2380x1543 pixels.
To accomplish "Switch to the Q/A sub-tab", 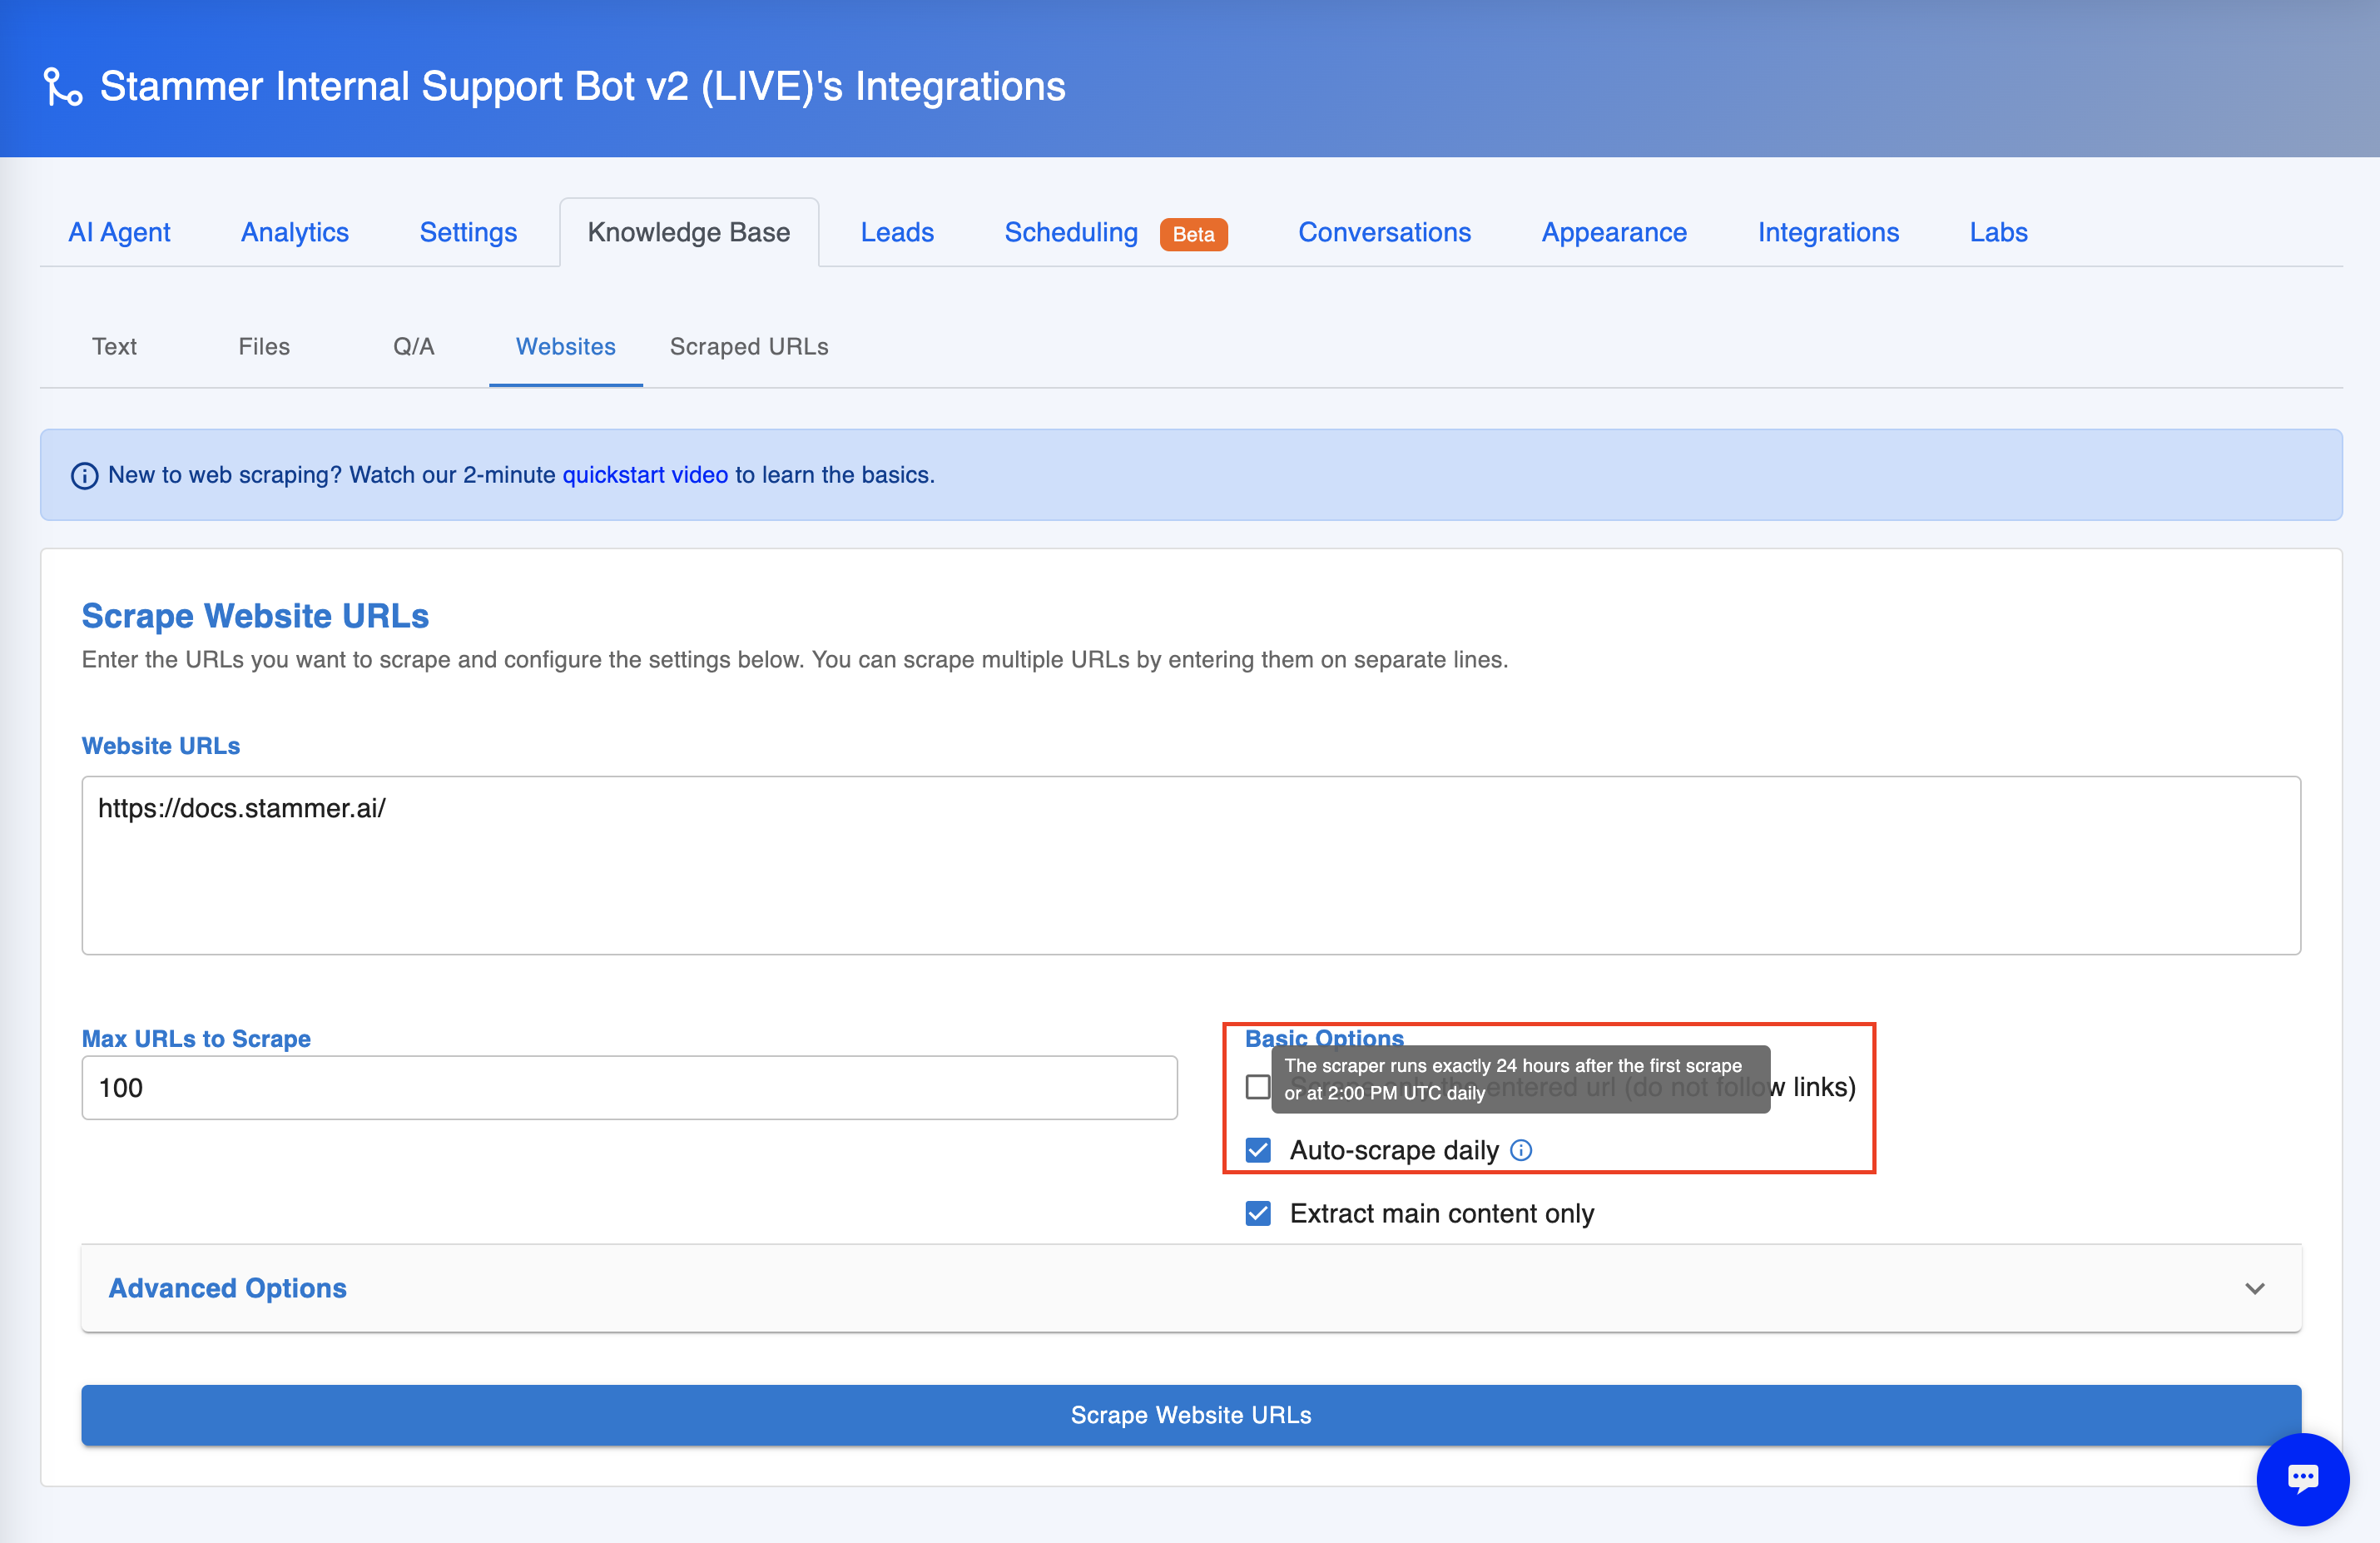I will pyautogui.click(x=413, y=347).
